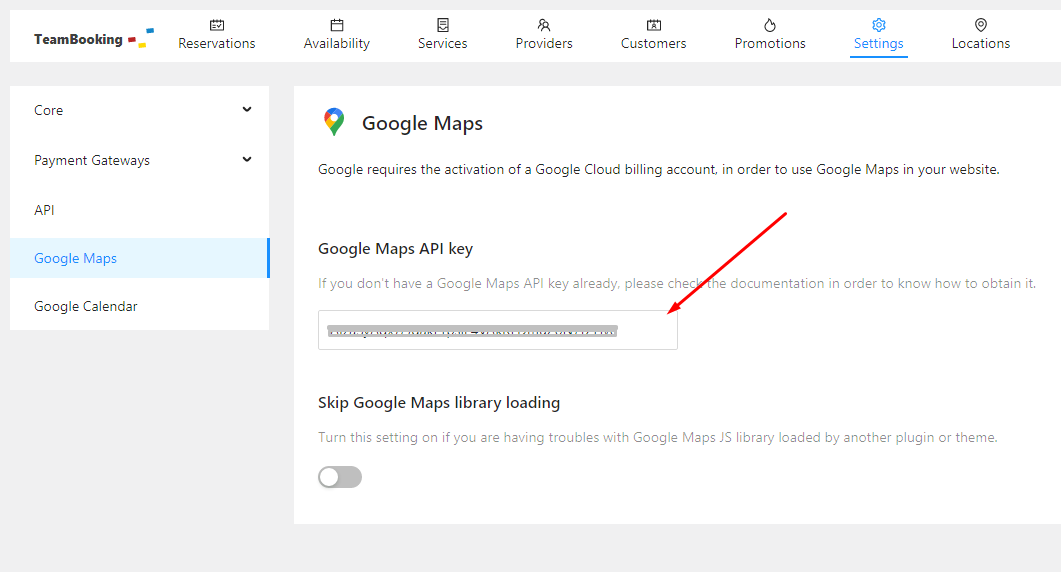The height and width of the screenshot is (572, 1061).
Task: Click the Locations pin icon
Action: click(x=981, y=25)
